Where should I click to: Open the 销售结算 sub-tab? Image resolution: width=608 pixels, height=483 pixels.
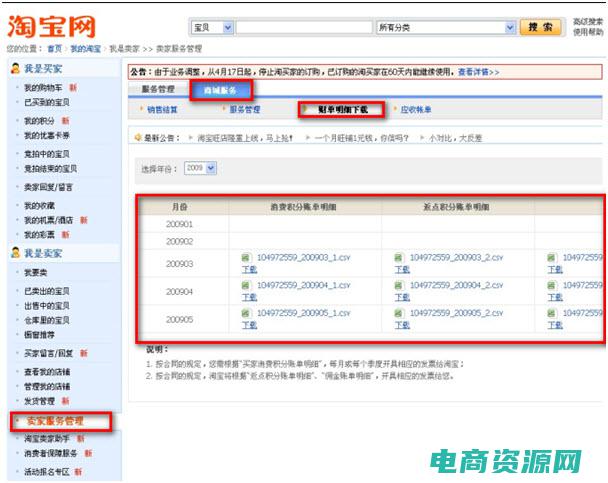(x=162, y=110)
